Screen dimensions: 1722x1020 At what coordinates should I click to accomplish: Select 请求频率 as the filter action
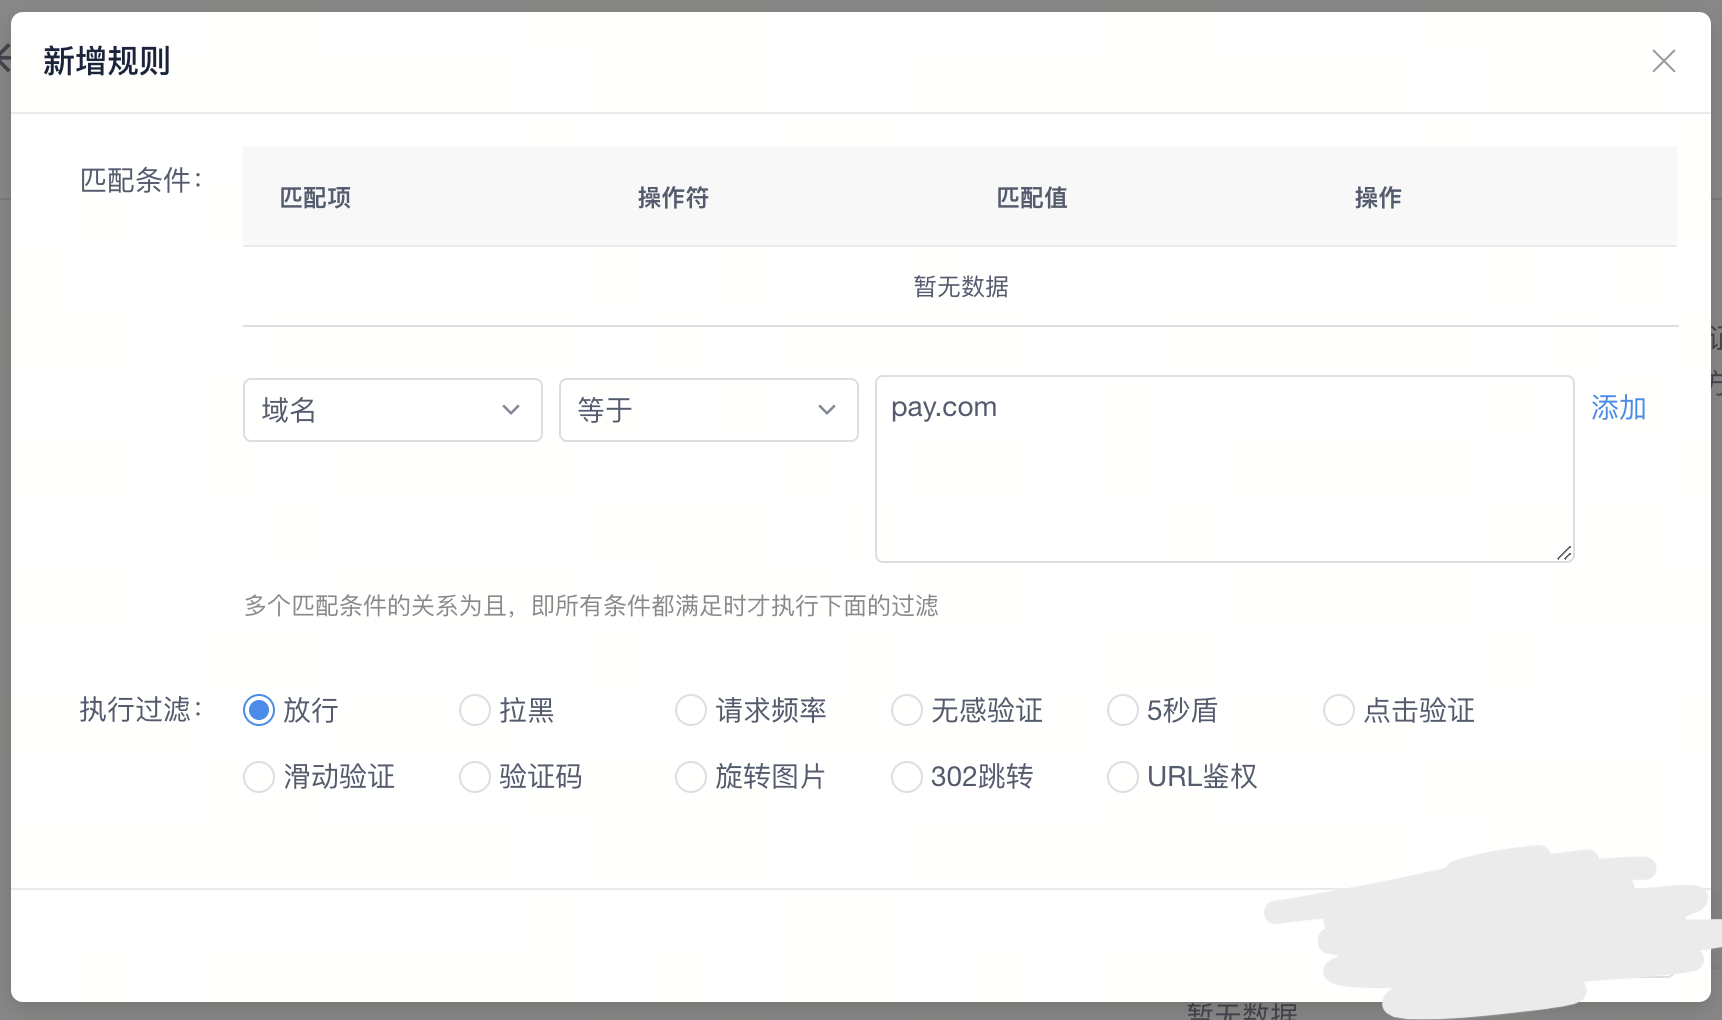[690, 710]
